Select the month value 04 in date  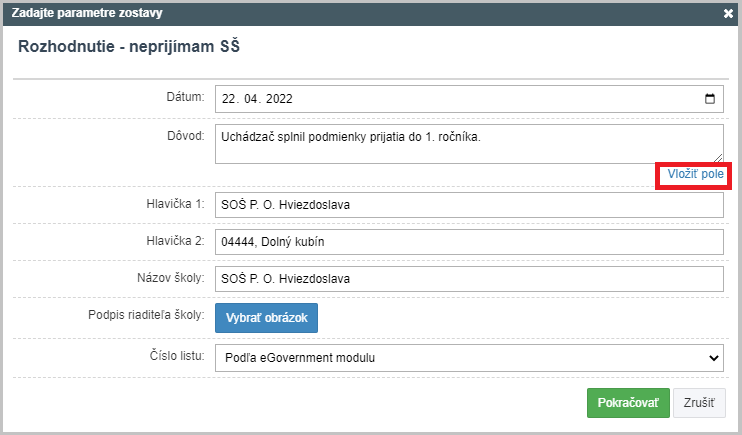[251, 98]
